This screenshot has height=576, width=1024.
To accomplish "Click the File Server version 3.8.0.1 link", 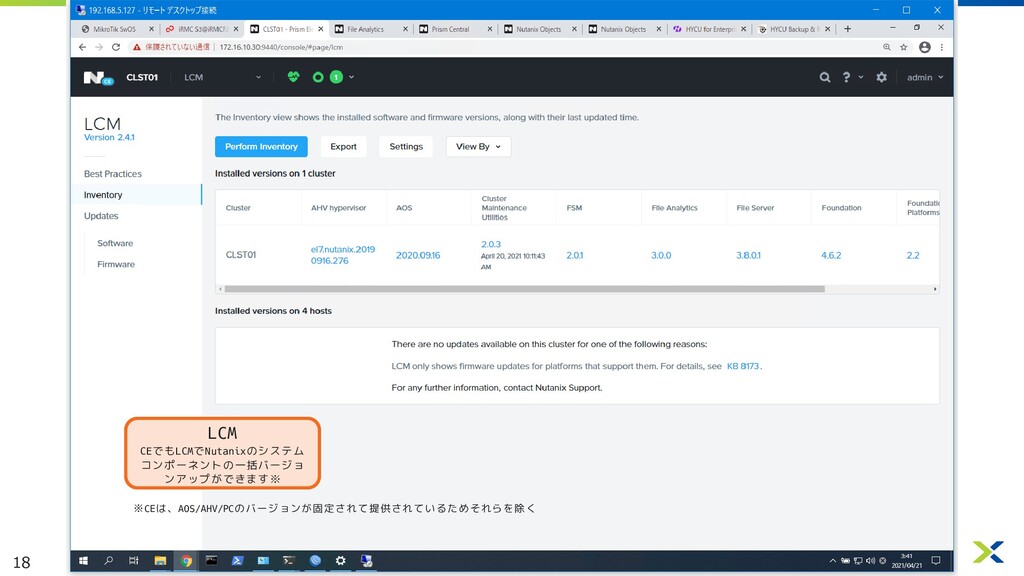I will click(x=748, y=255).
